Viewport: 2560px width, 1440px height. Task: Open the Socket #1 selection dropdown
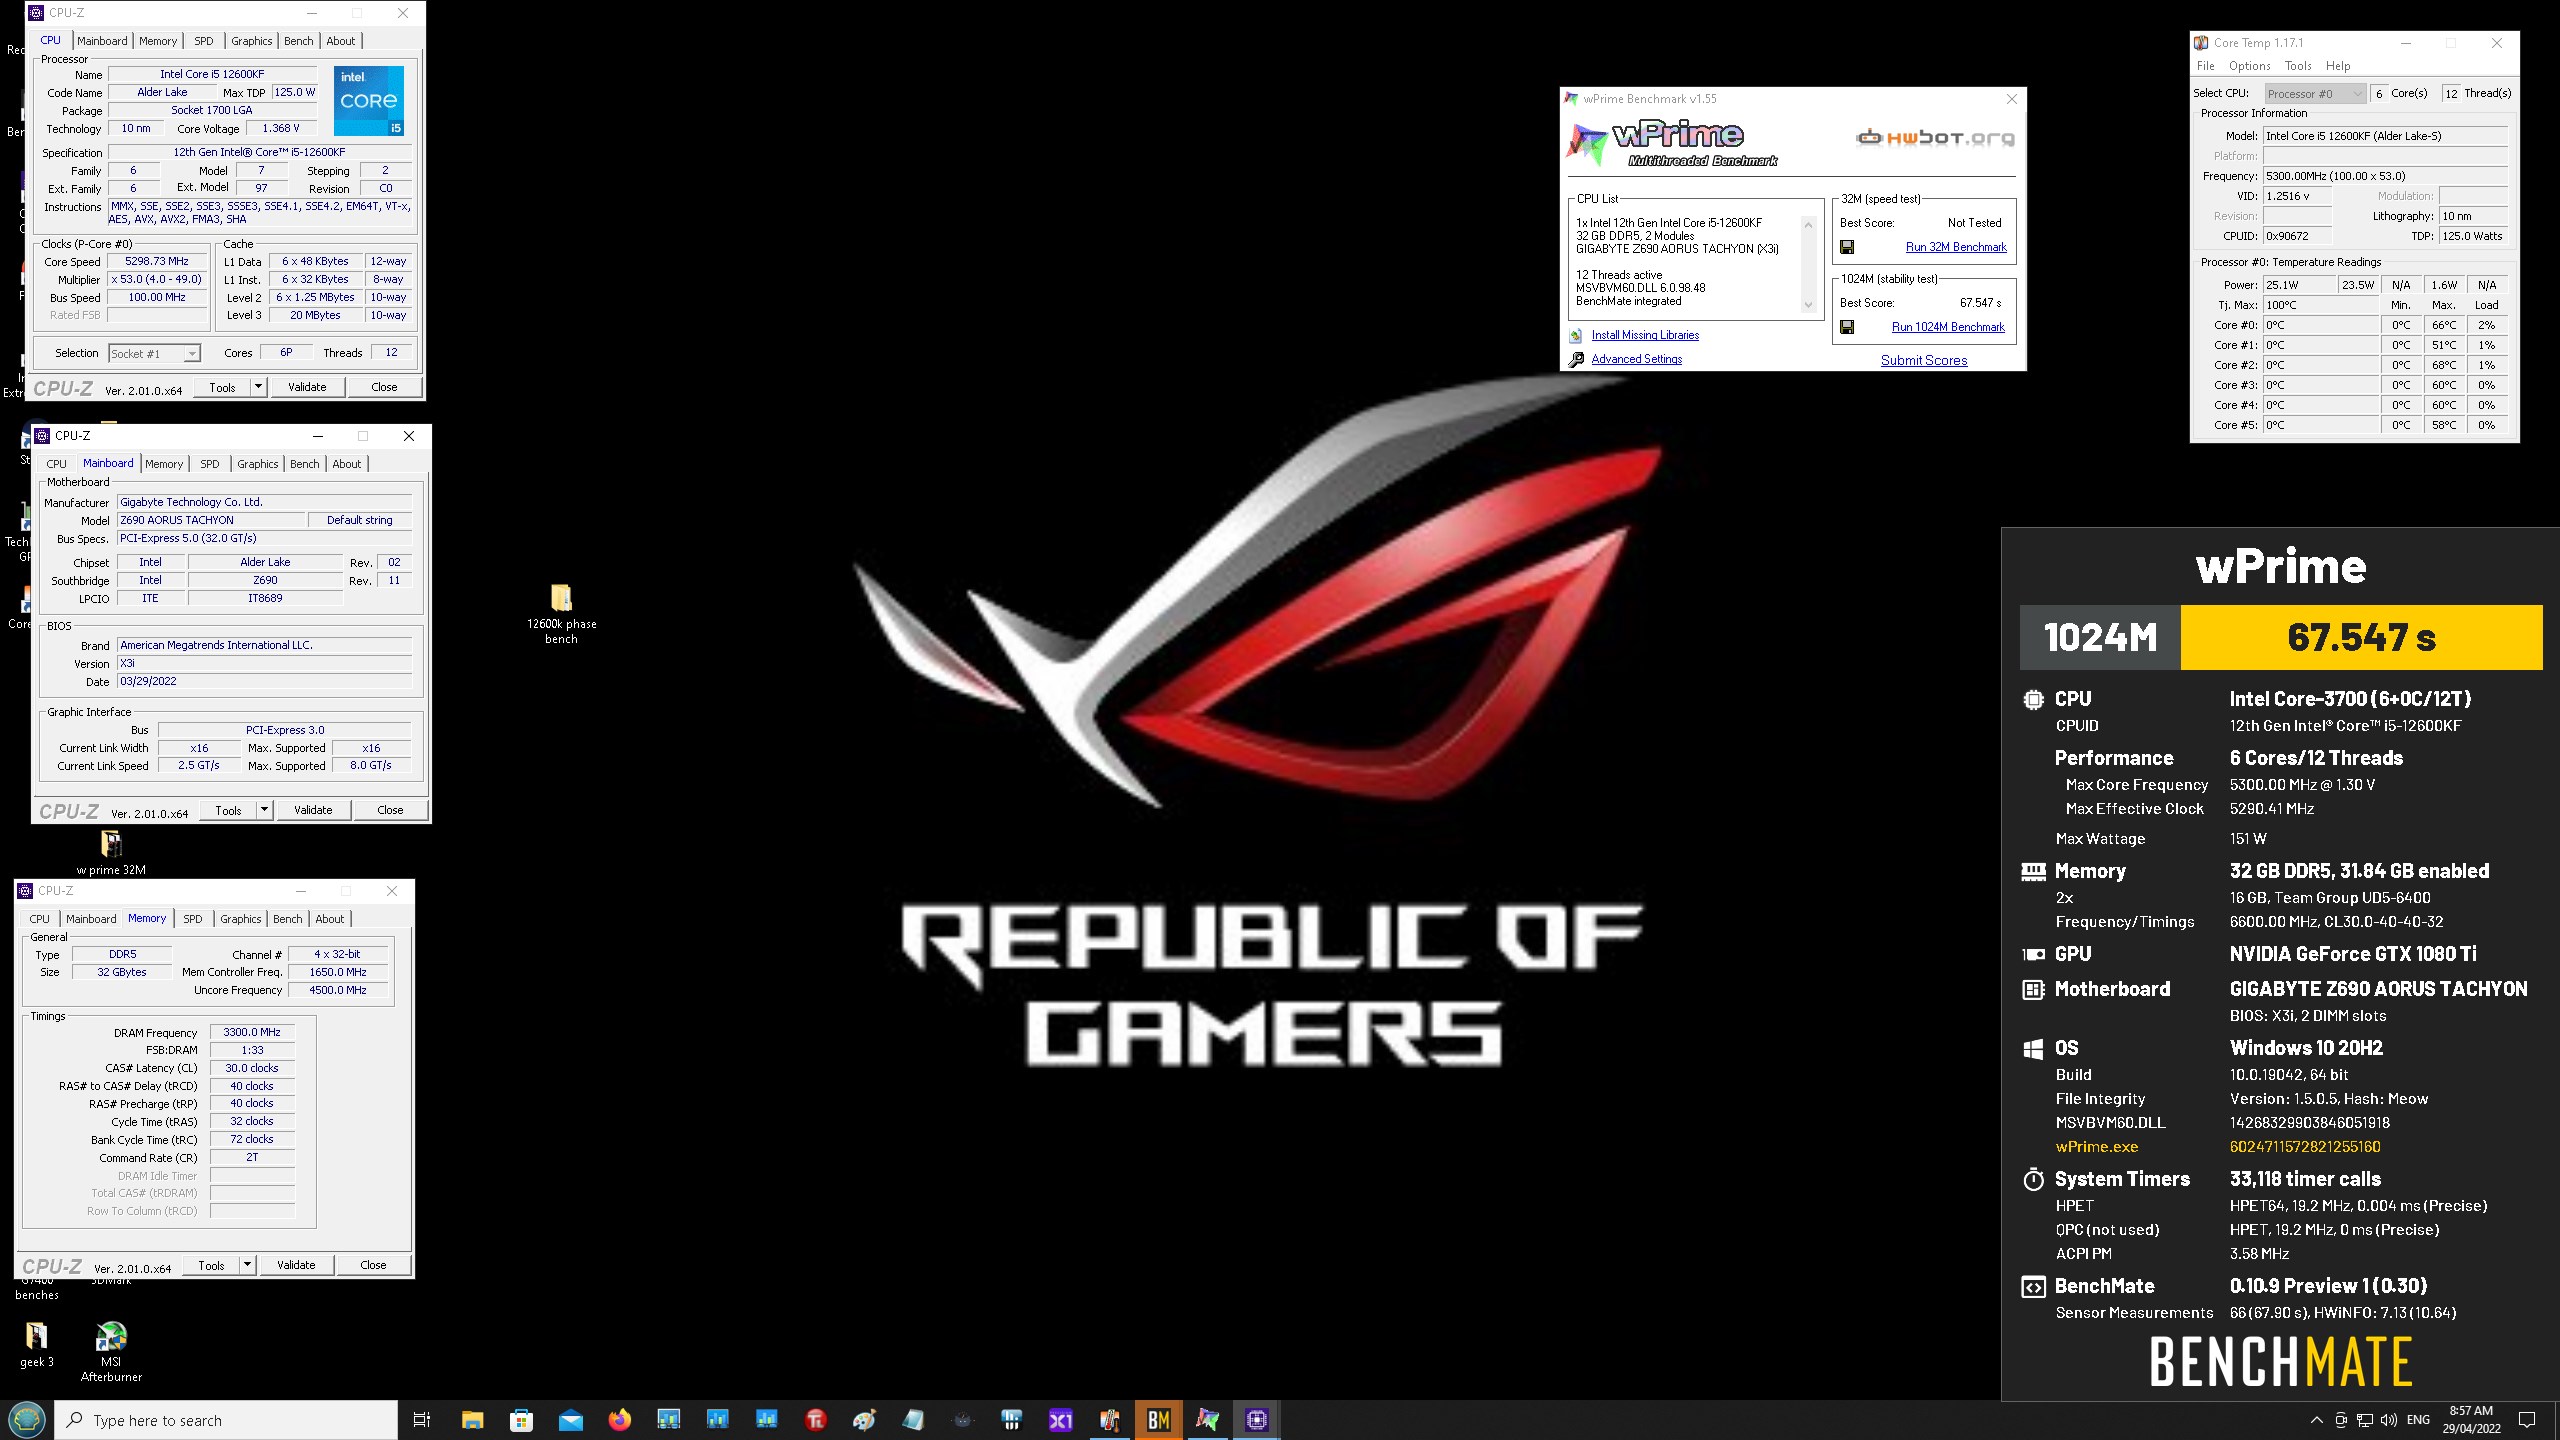coord(154,353)
